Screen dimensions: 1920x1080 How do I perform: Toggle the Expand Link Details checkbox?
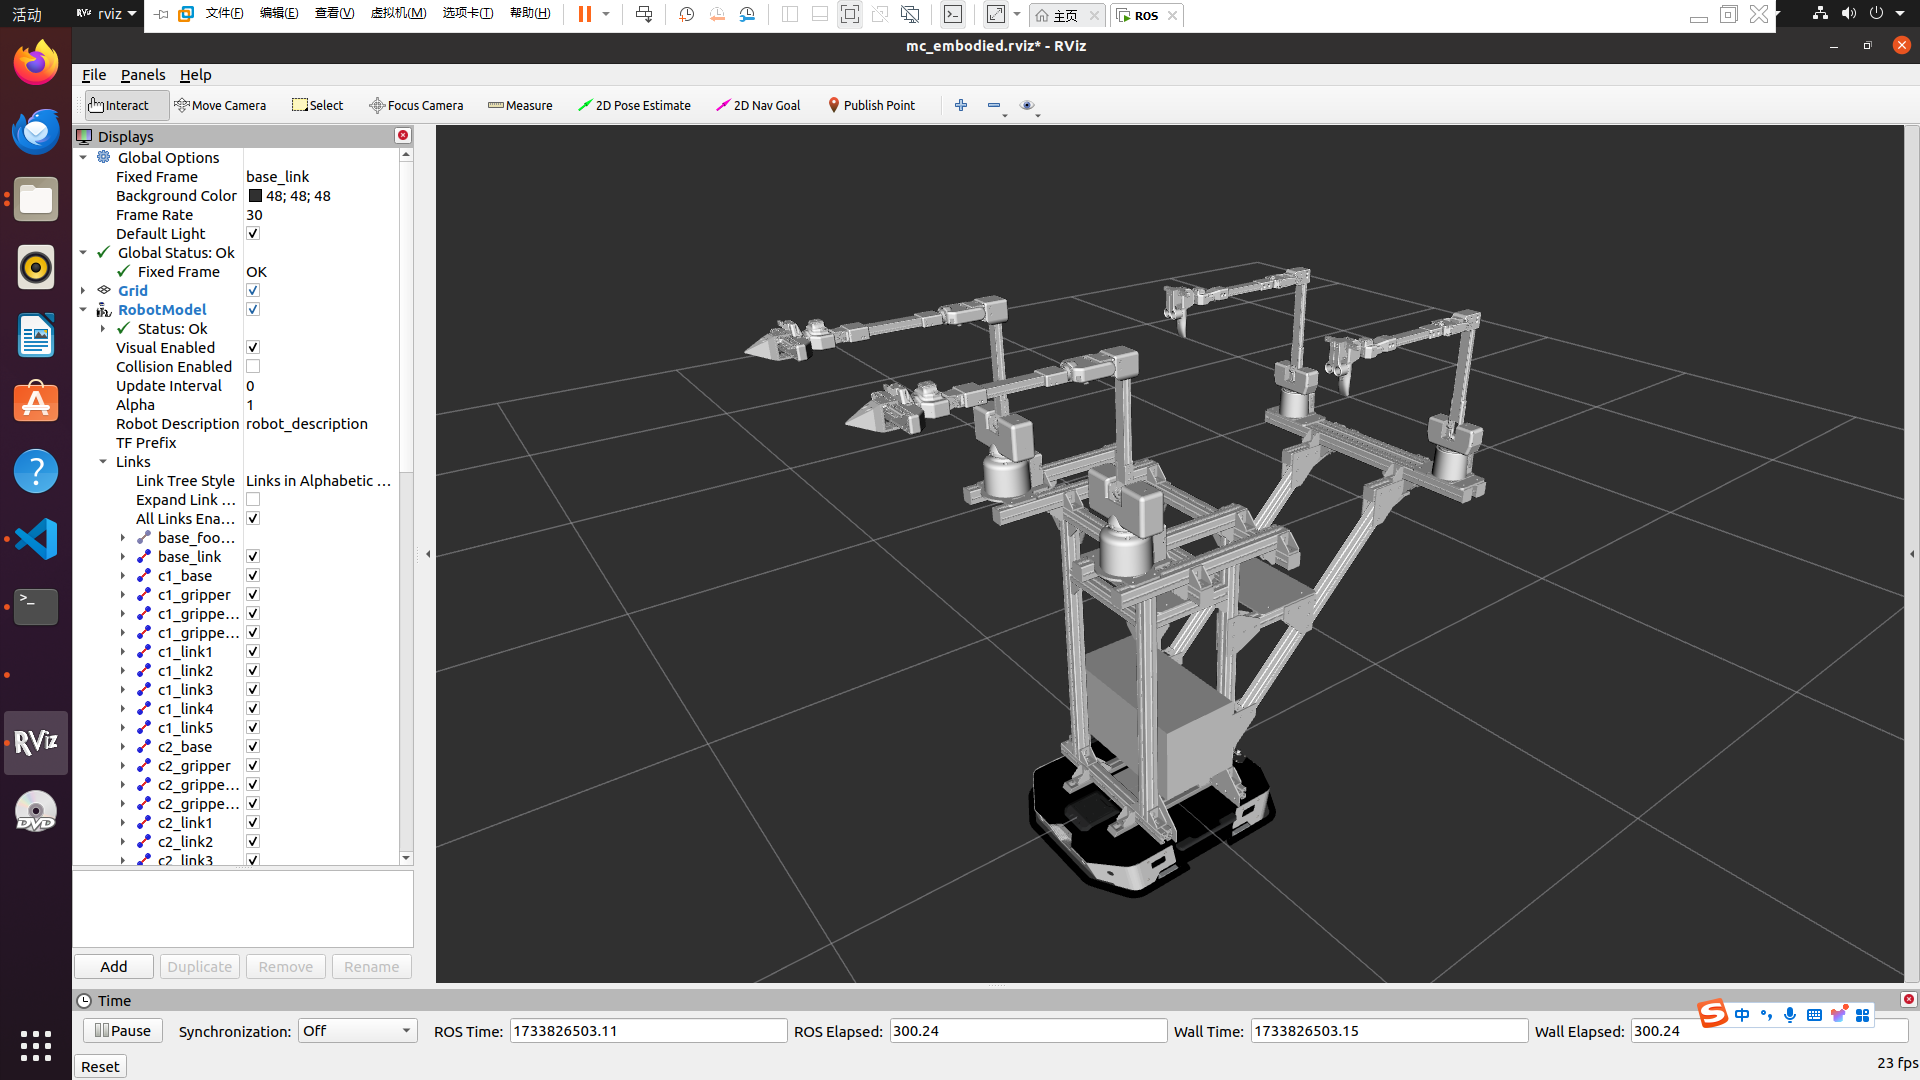pyautogui.click(x=253, y=499)
